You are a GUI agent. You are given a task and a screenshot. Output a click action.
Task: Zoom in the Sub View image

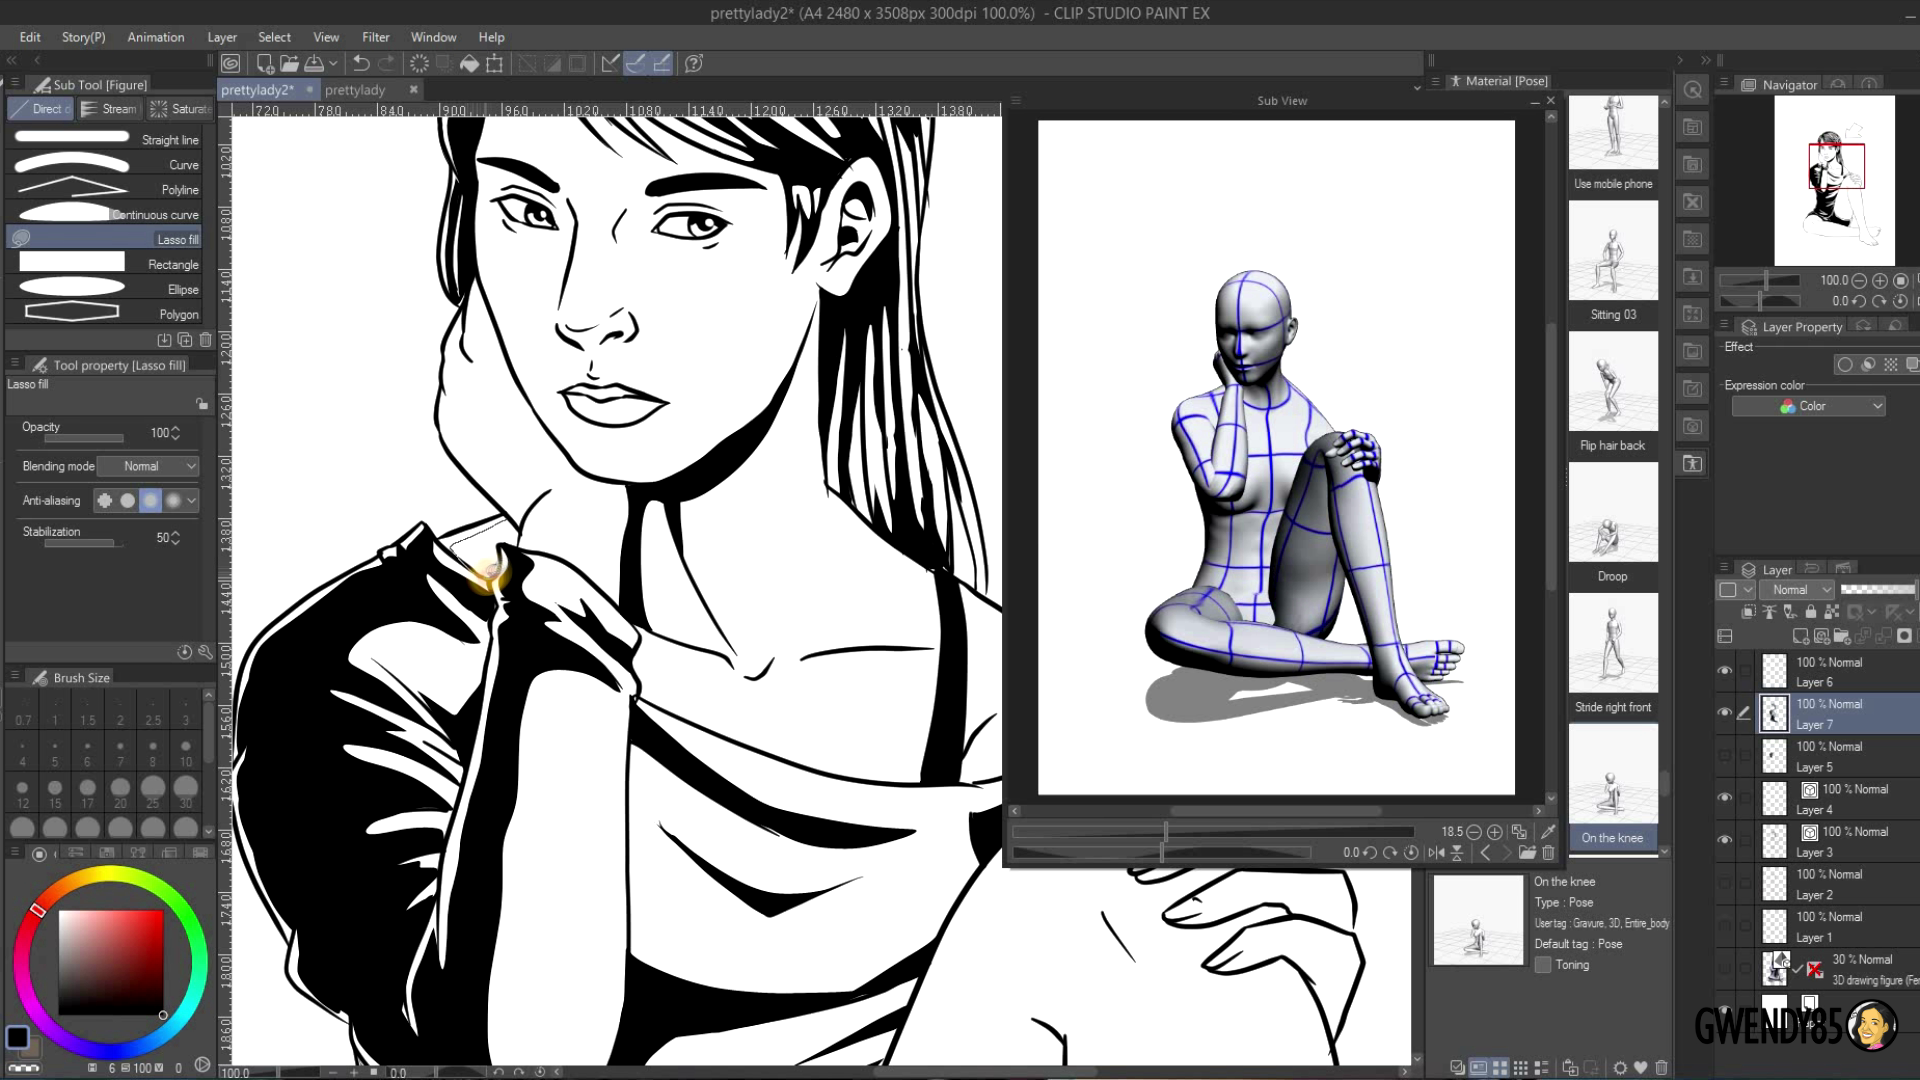click(1495, 832)
